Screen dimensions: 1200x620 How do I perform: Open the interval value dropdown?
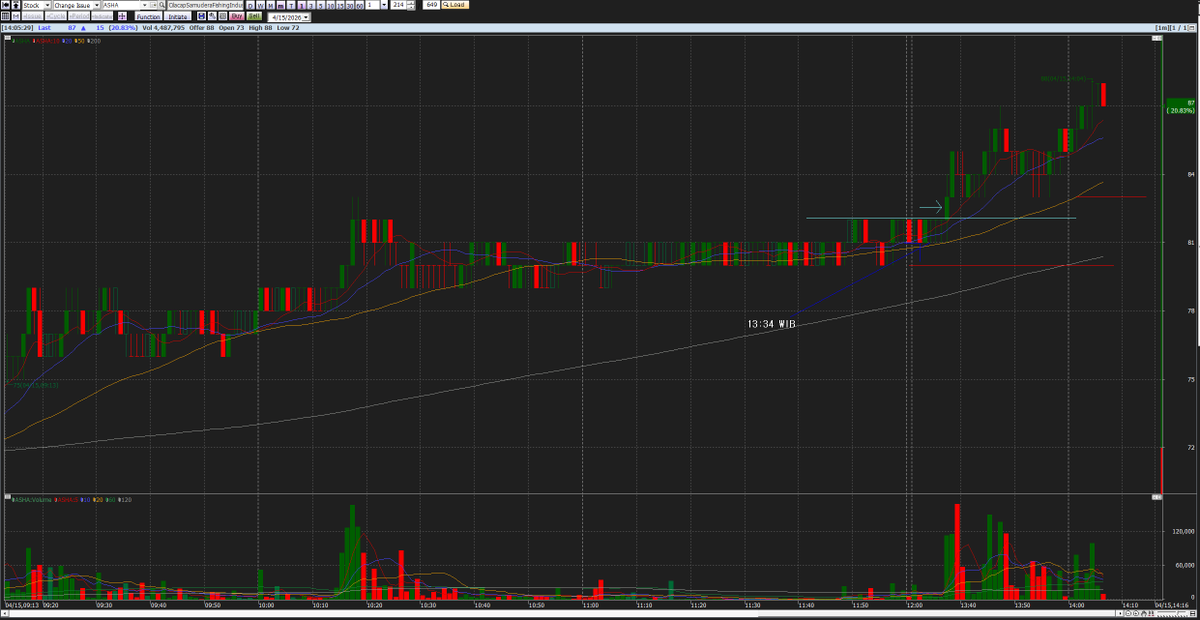click(x=383, y=5)
